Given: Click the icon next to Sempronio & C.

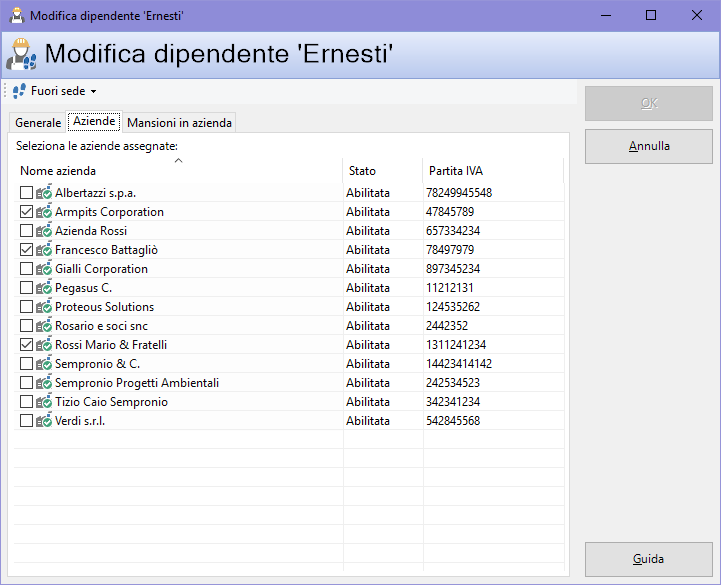Looking at the screenshot, I should tap(44, 364).
